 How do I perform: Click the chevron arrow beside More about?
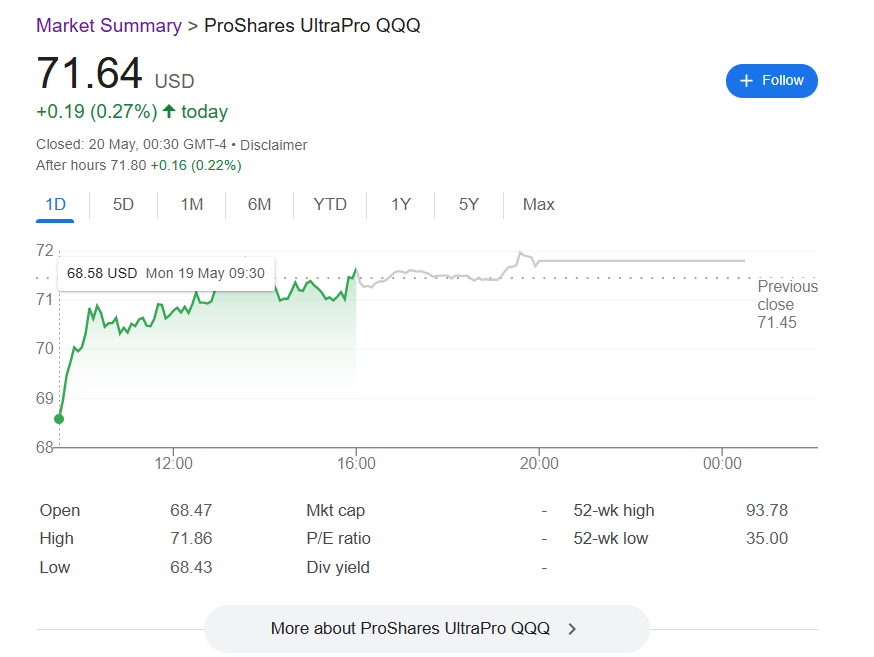(x=572, y=629)
